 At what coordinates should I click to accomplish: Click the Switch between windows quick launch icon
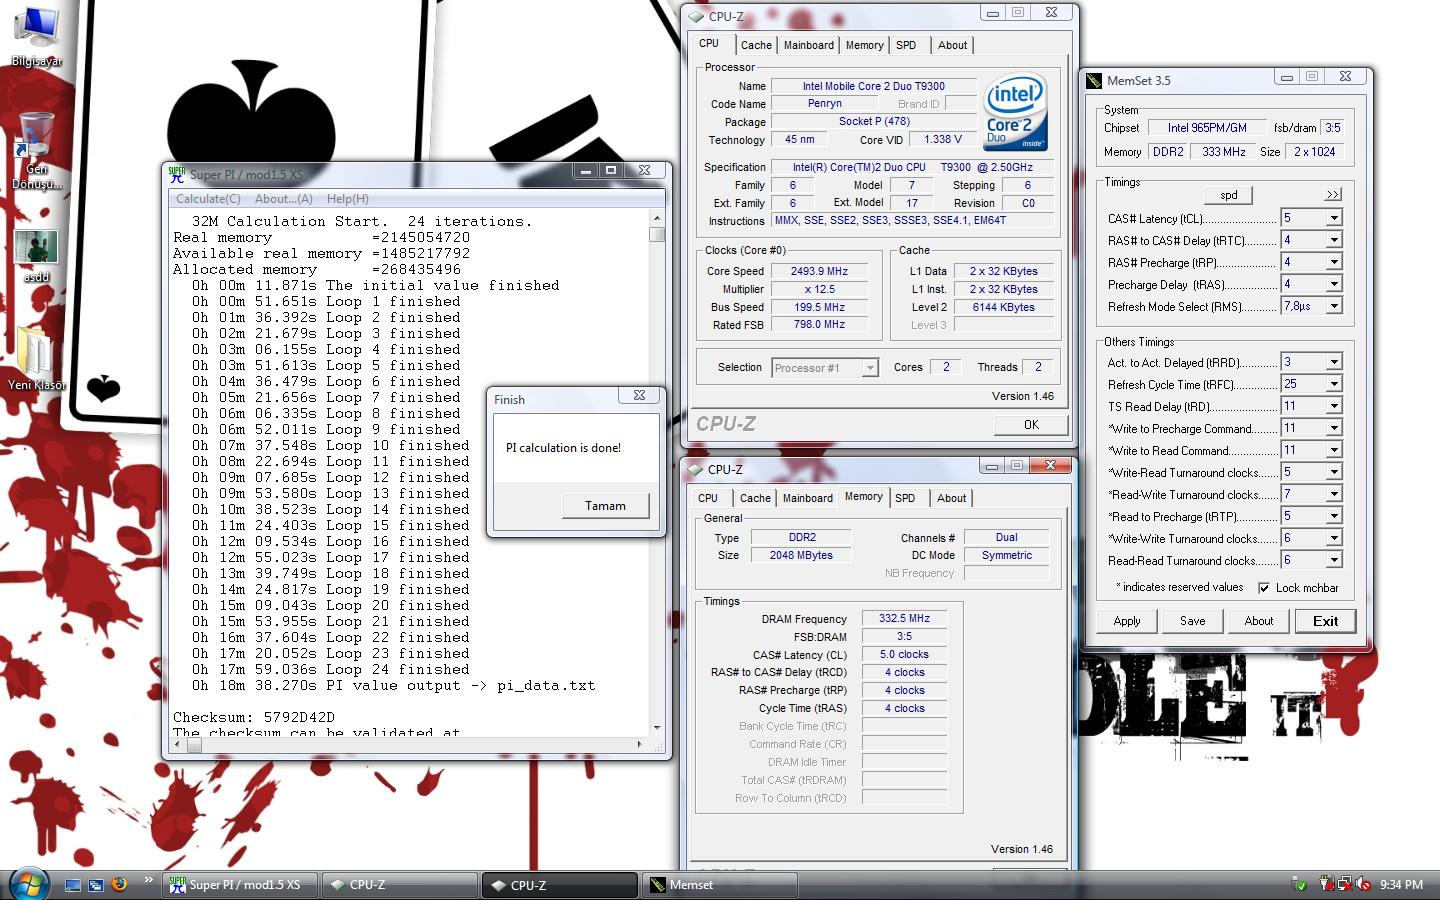(x=96, y=885)
